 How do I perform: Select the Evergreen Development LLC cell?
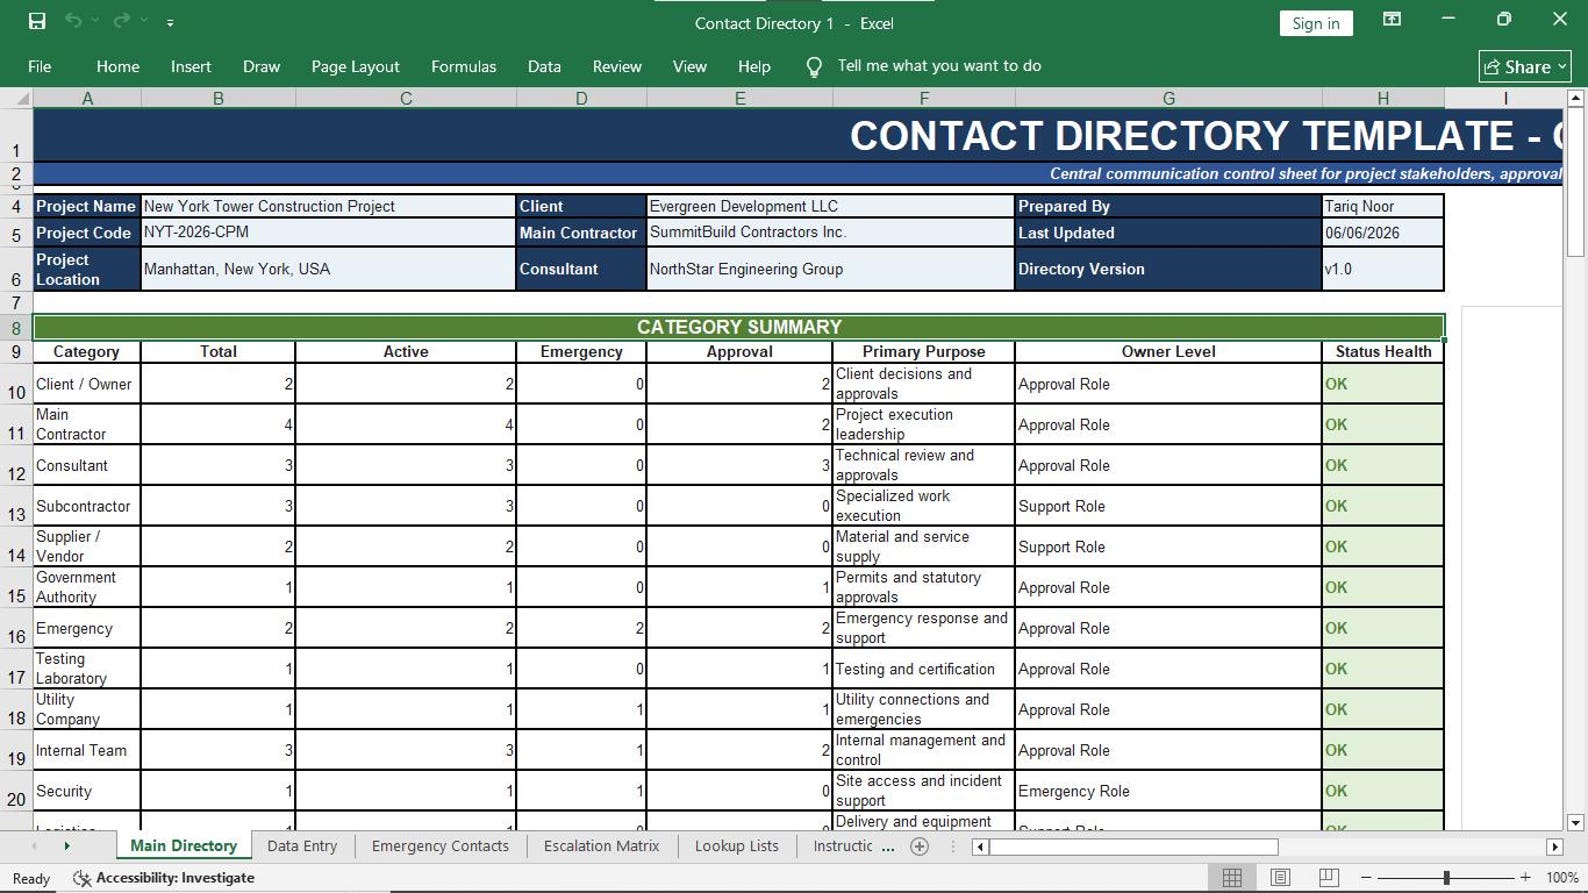pos(830,206)
